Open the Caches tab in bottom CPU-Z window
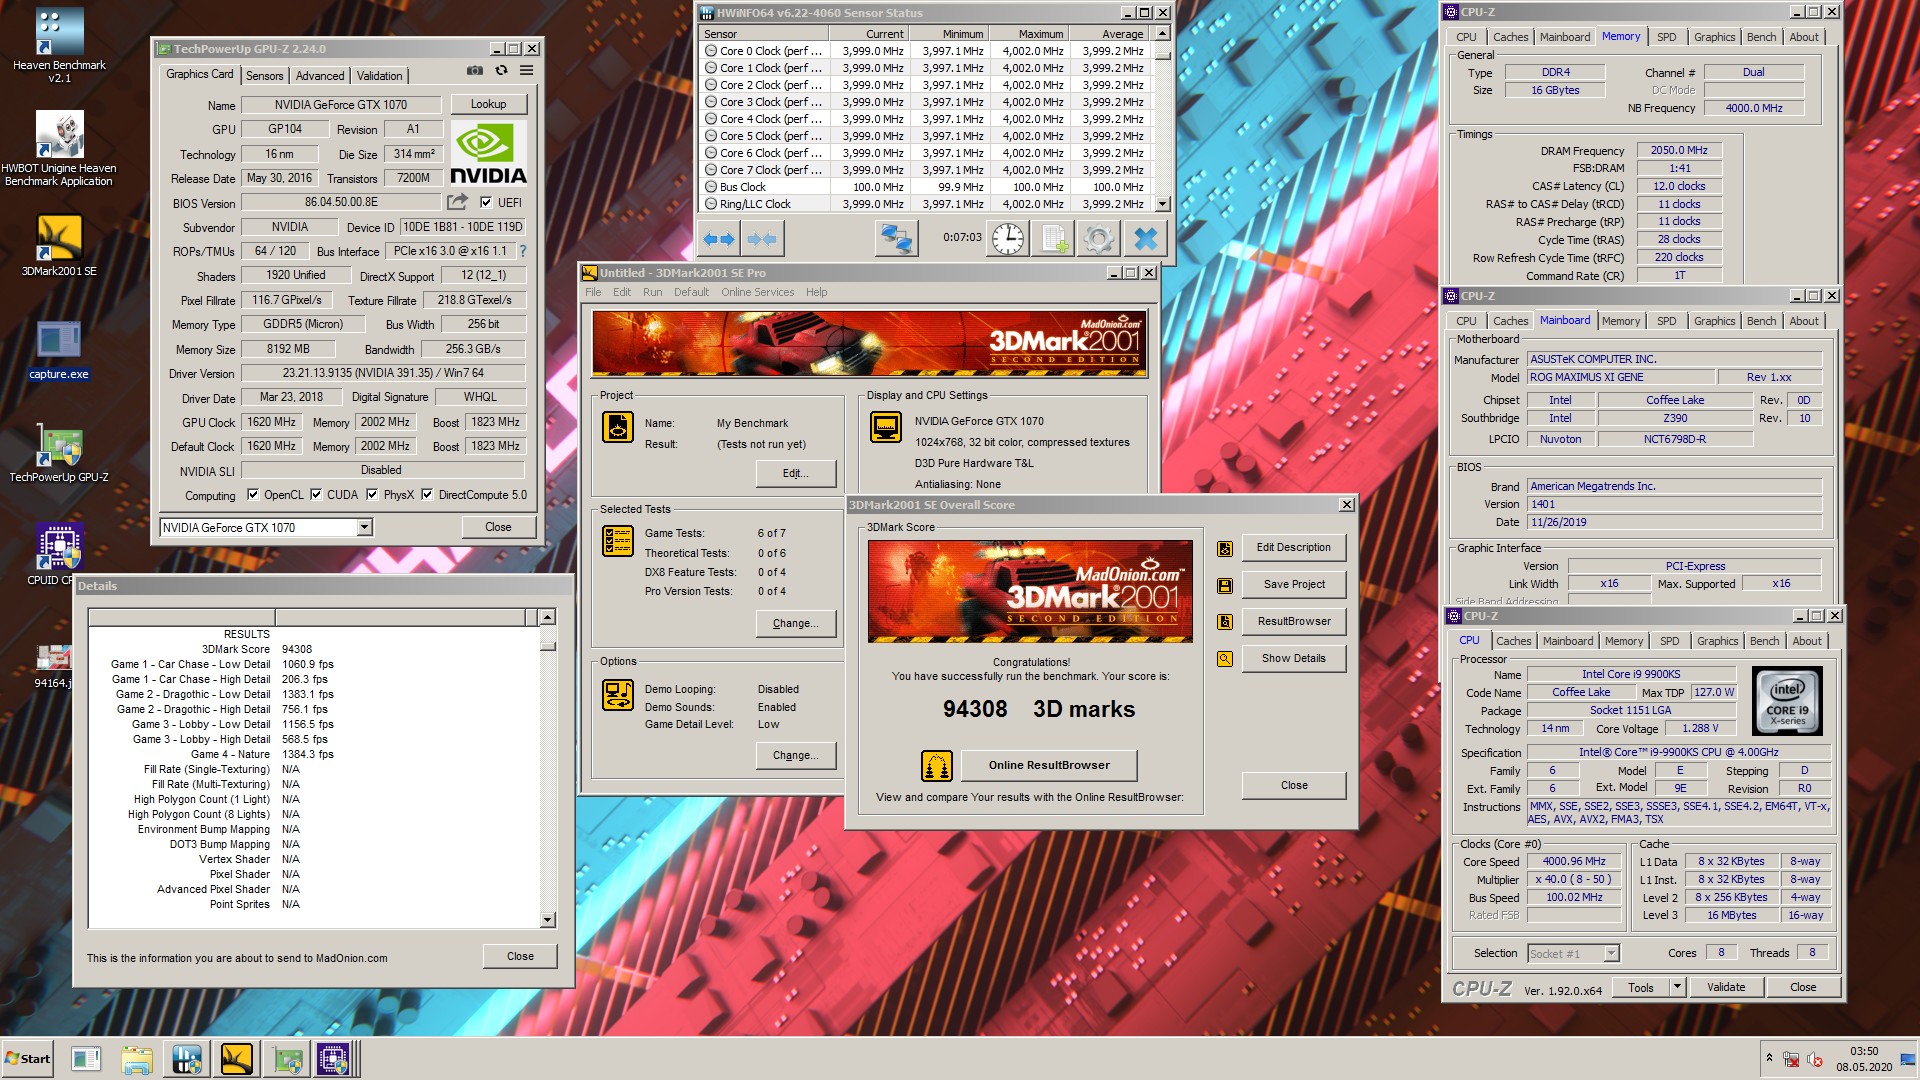Viewport: 1920px width, 1080px height. (x=1513, y=641)
